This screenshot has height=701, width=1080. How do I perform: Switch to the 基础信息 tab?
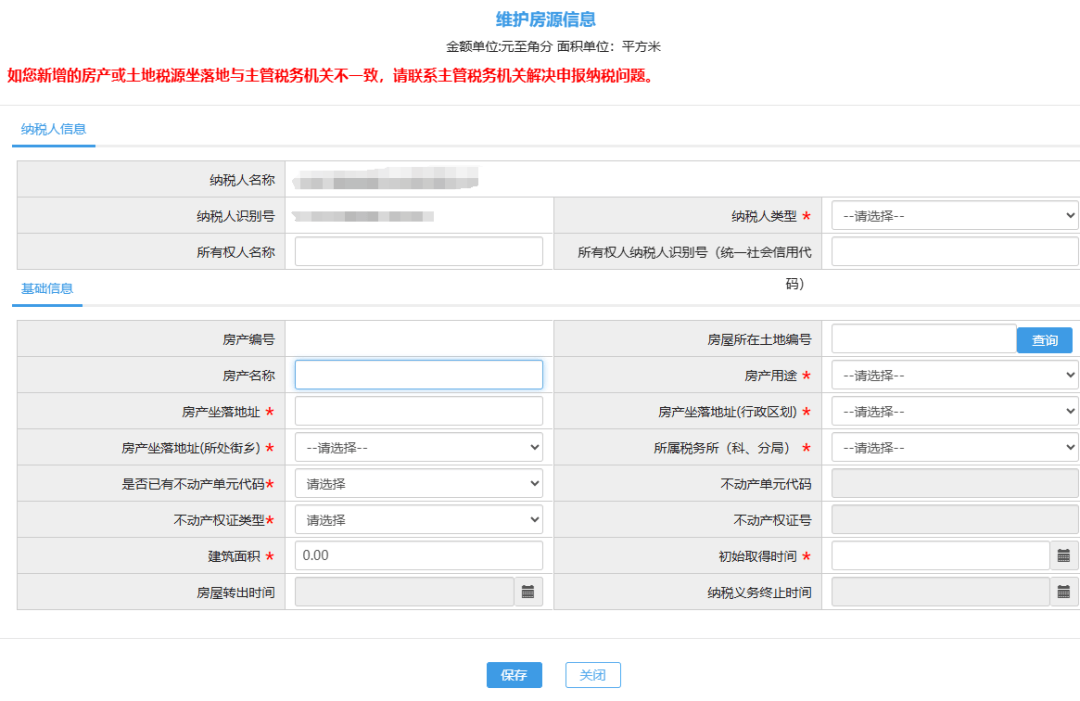click(46, 290)
